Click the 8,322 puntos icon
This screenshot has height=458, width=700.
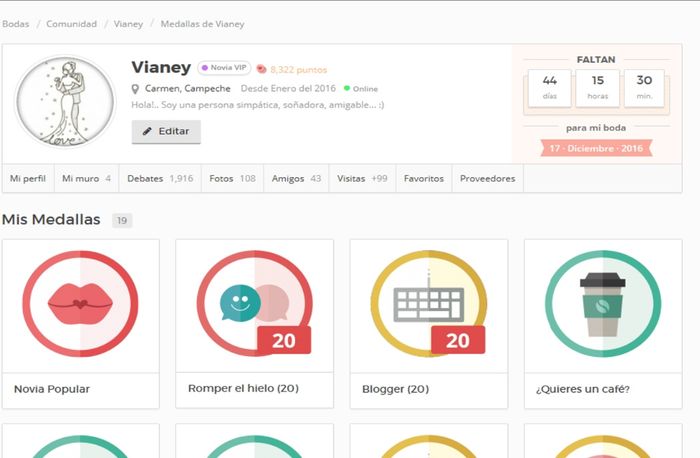pos(262,69)
